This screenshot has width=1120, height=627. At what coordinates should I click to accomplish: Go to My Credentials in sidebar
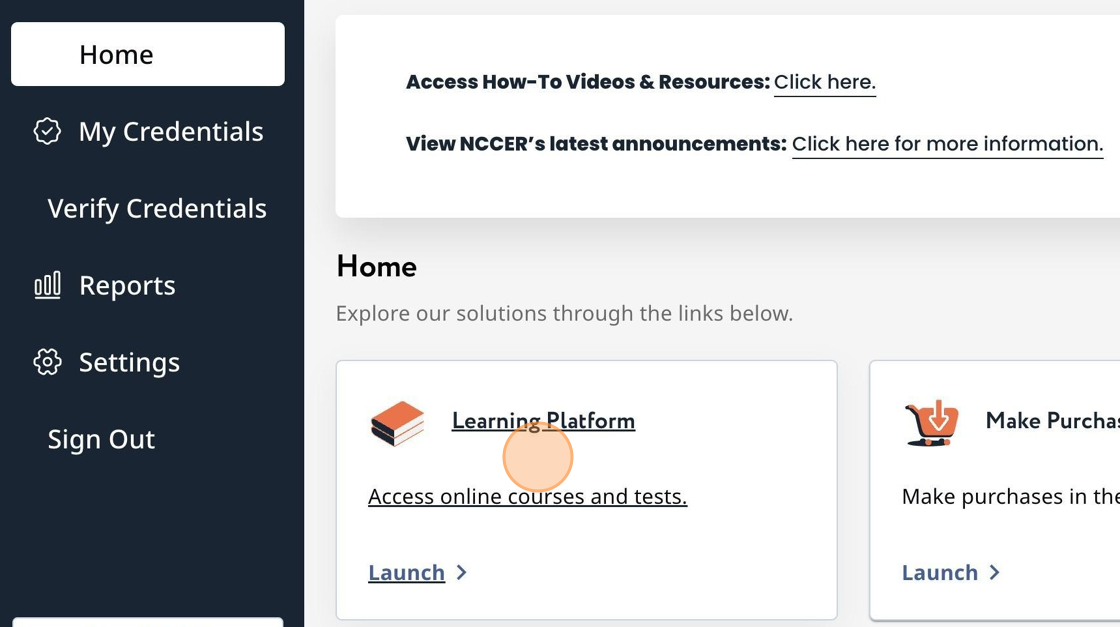(171, 131)
